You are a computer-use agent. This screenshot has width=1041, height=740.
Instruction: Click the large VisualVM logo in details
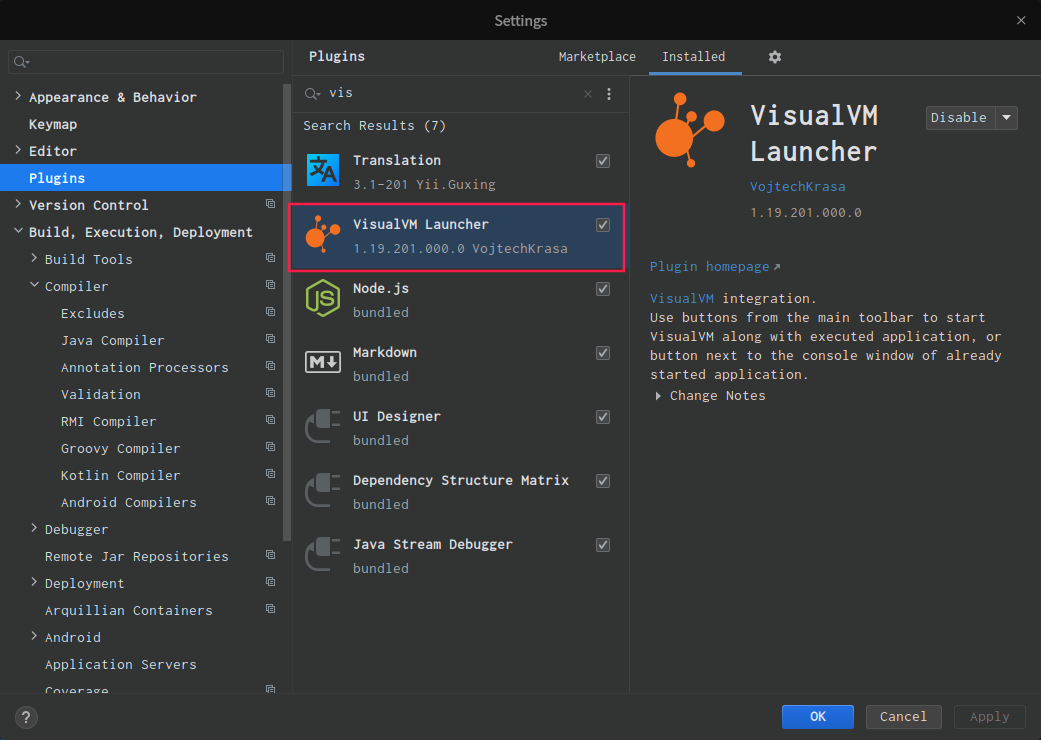690,130
